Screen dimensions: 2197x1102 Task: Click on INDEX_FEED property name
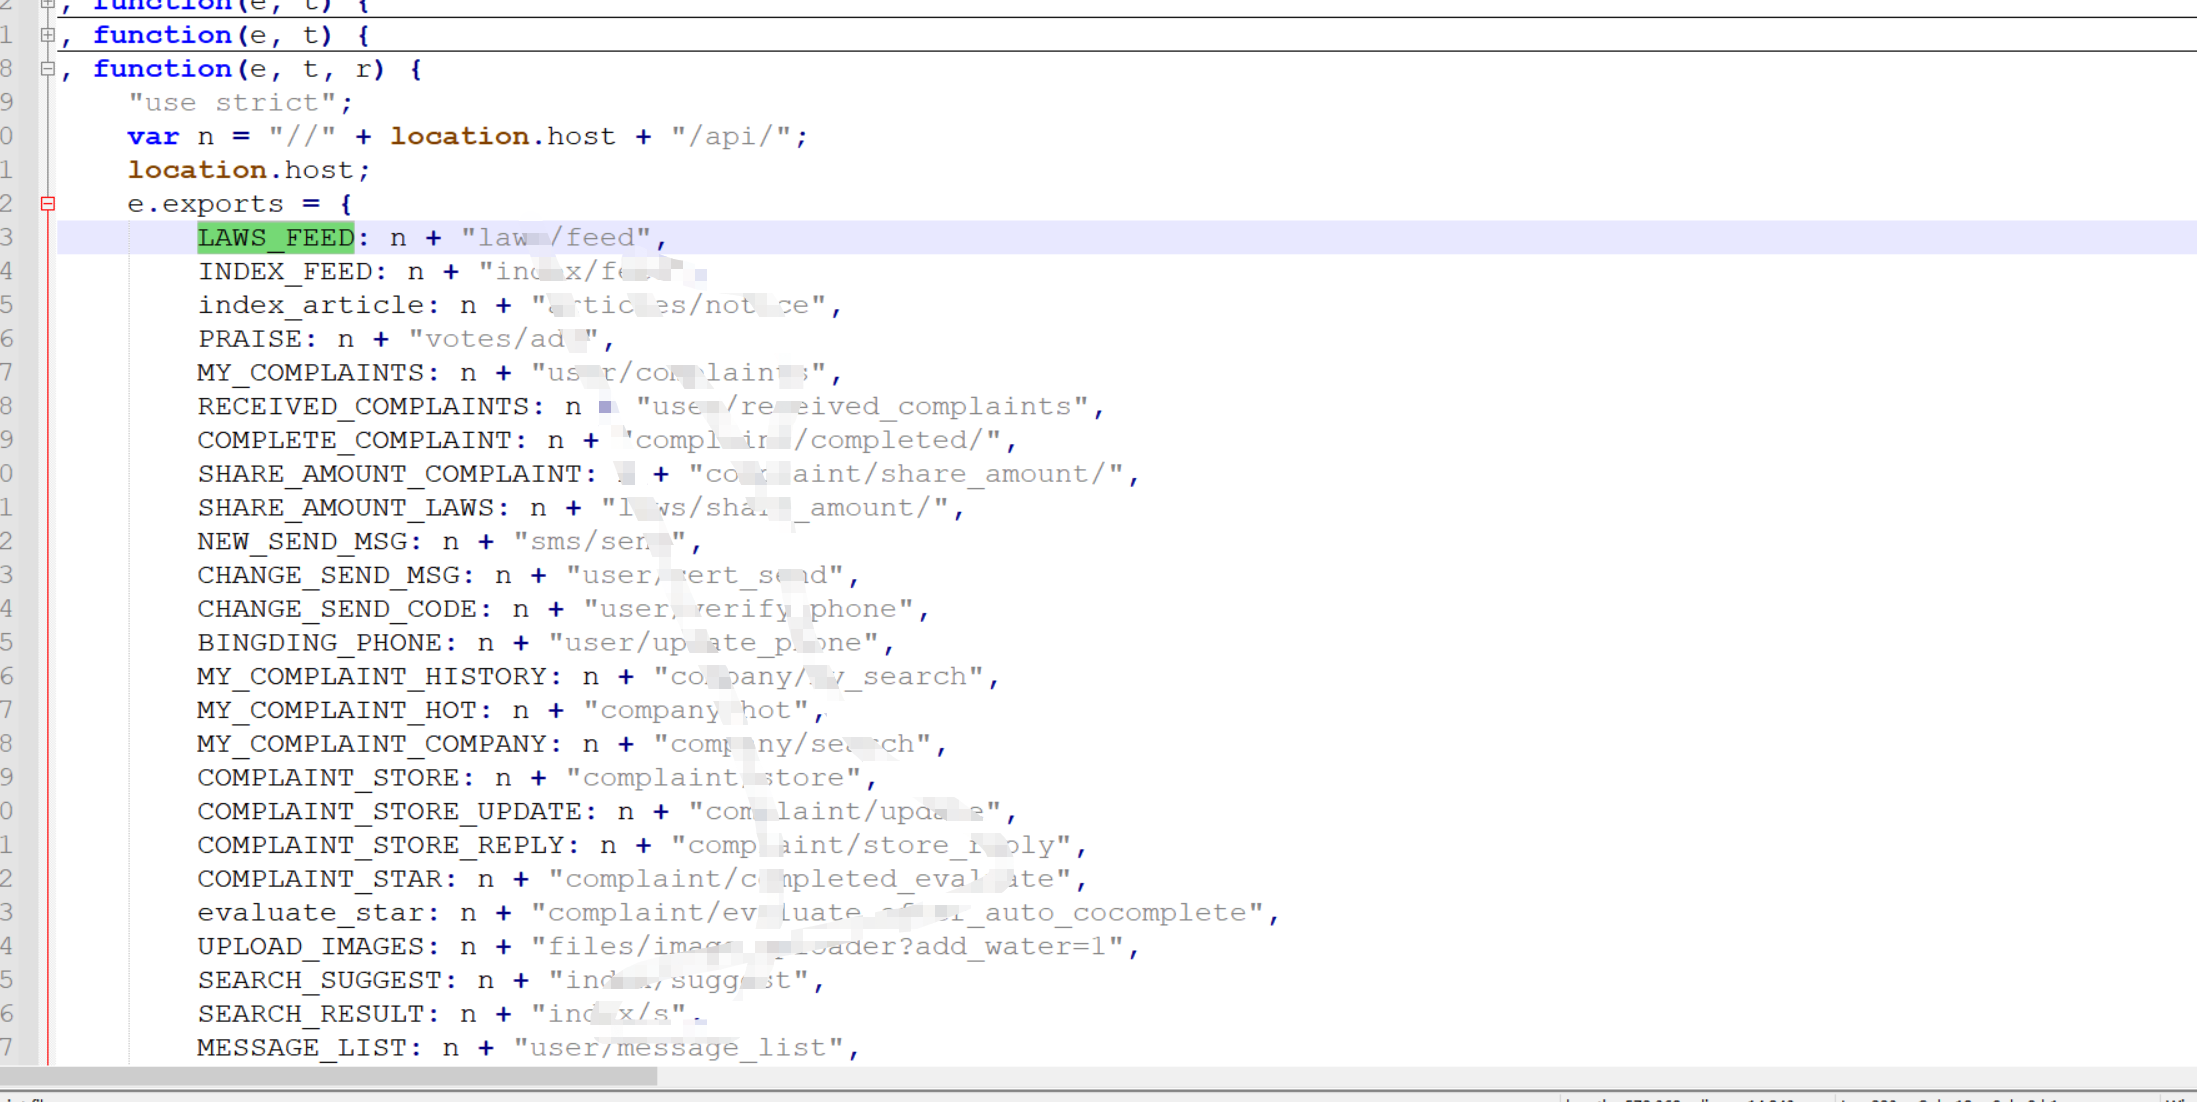click(285, 272)
